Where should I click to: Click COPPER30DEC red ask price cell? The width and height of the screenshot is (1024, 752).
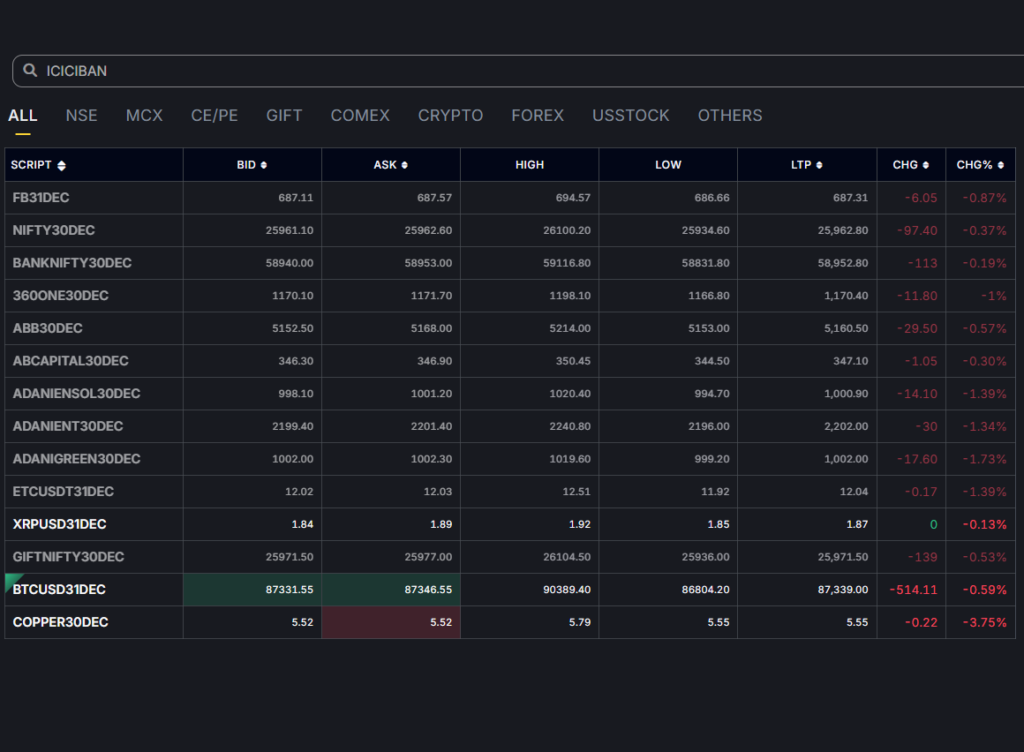click(391, 622)
